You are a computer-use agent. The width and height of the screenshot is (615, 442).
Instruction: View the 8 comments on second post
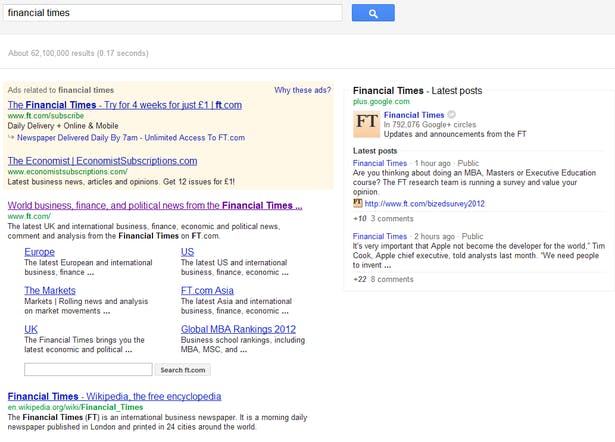[391, 279]
